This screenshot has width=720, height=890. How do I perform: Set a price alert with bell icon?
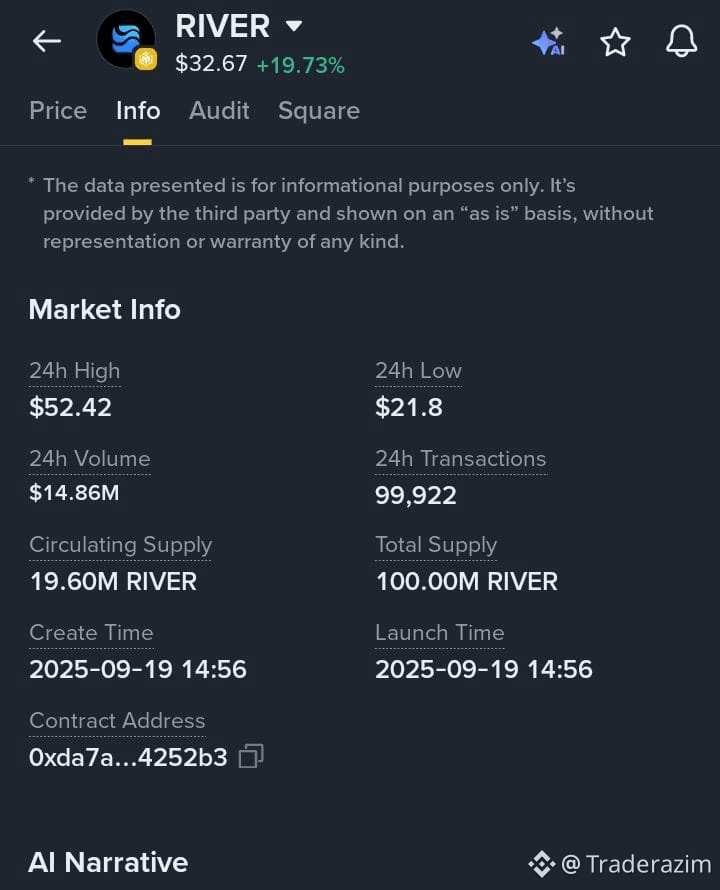pos(681,41)
